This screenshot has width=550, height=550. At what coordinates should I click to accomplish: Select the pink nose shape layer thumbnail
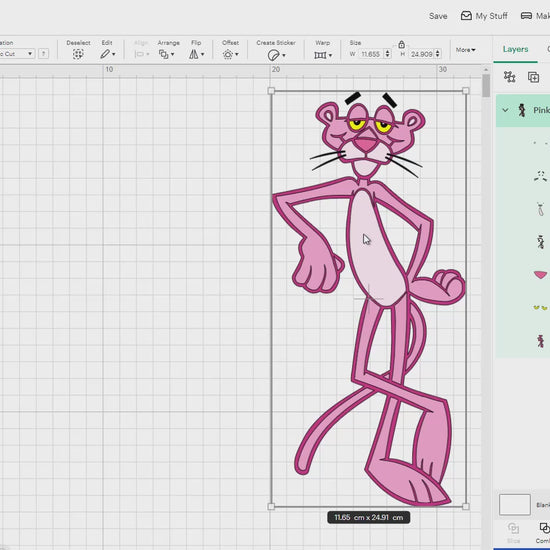[x=540, y=275]
